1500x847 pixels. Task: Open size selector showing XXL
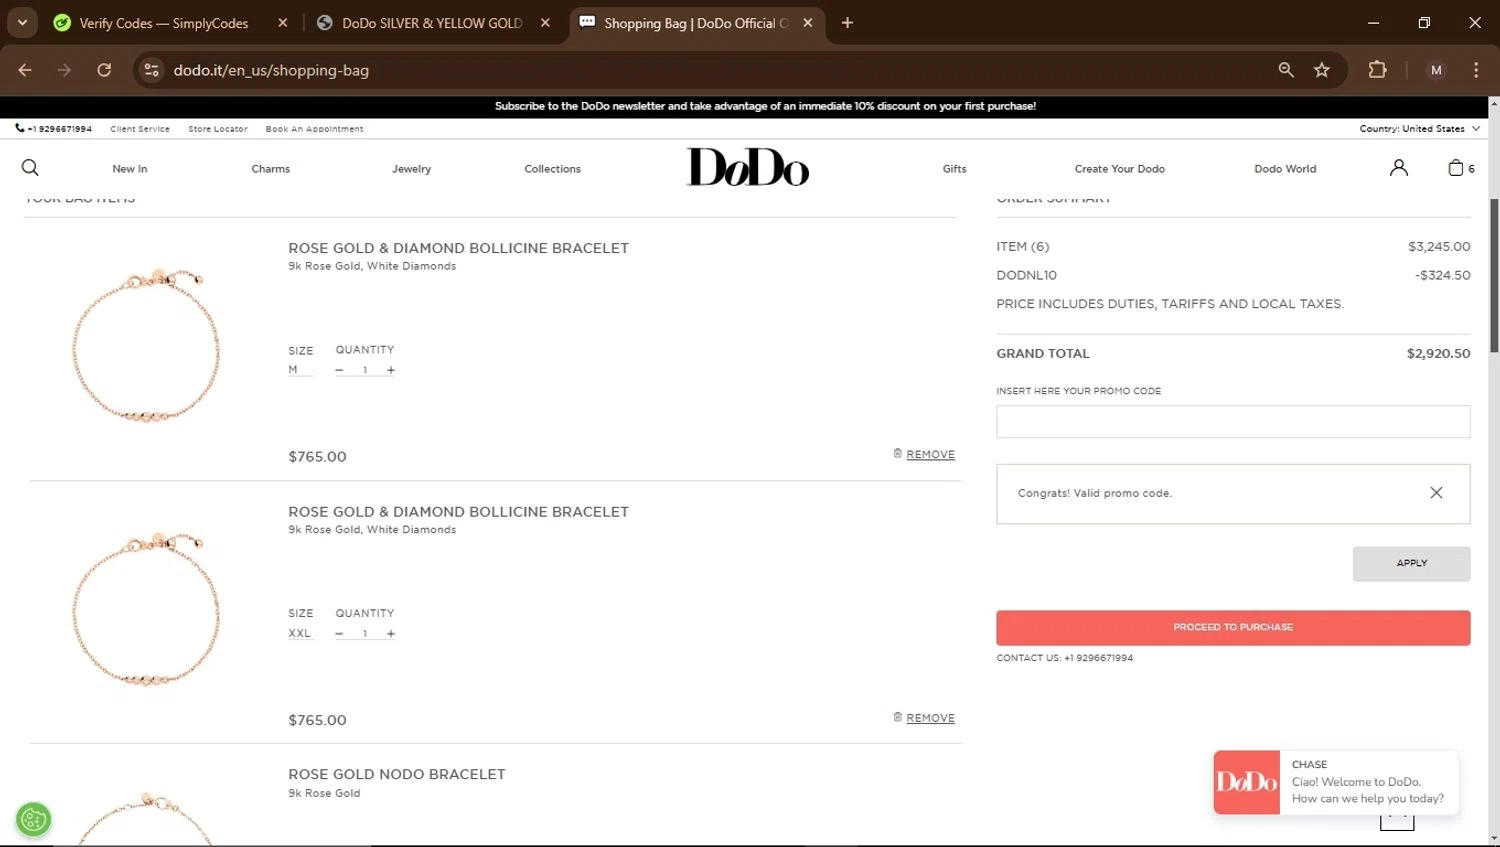click(x=300, y=634)
